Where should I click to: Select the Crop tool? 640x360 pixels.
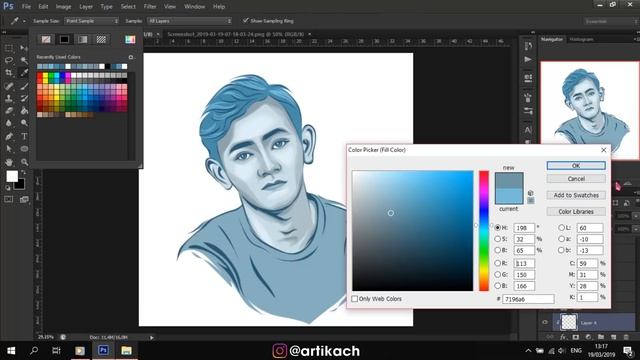point(9,73)
